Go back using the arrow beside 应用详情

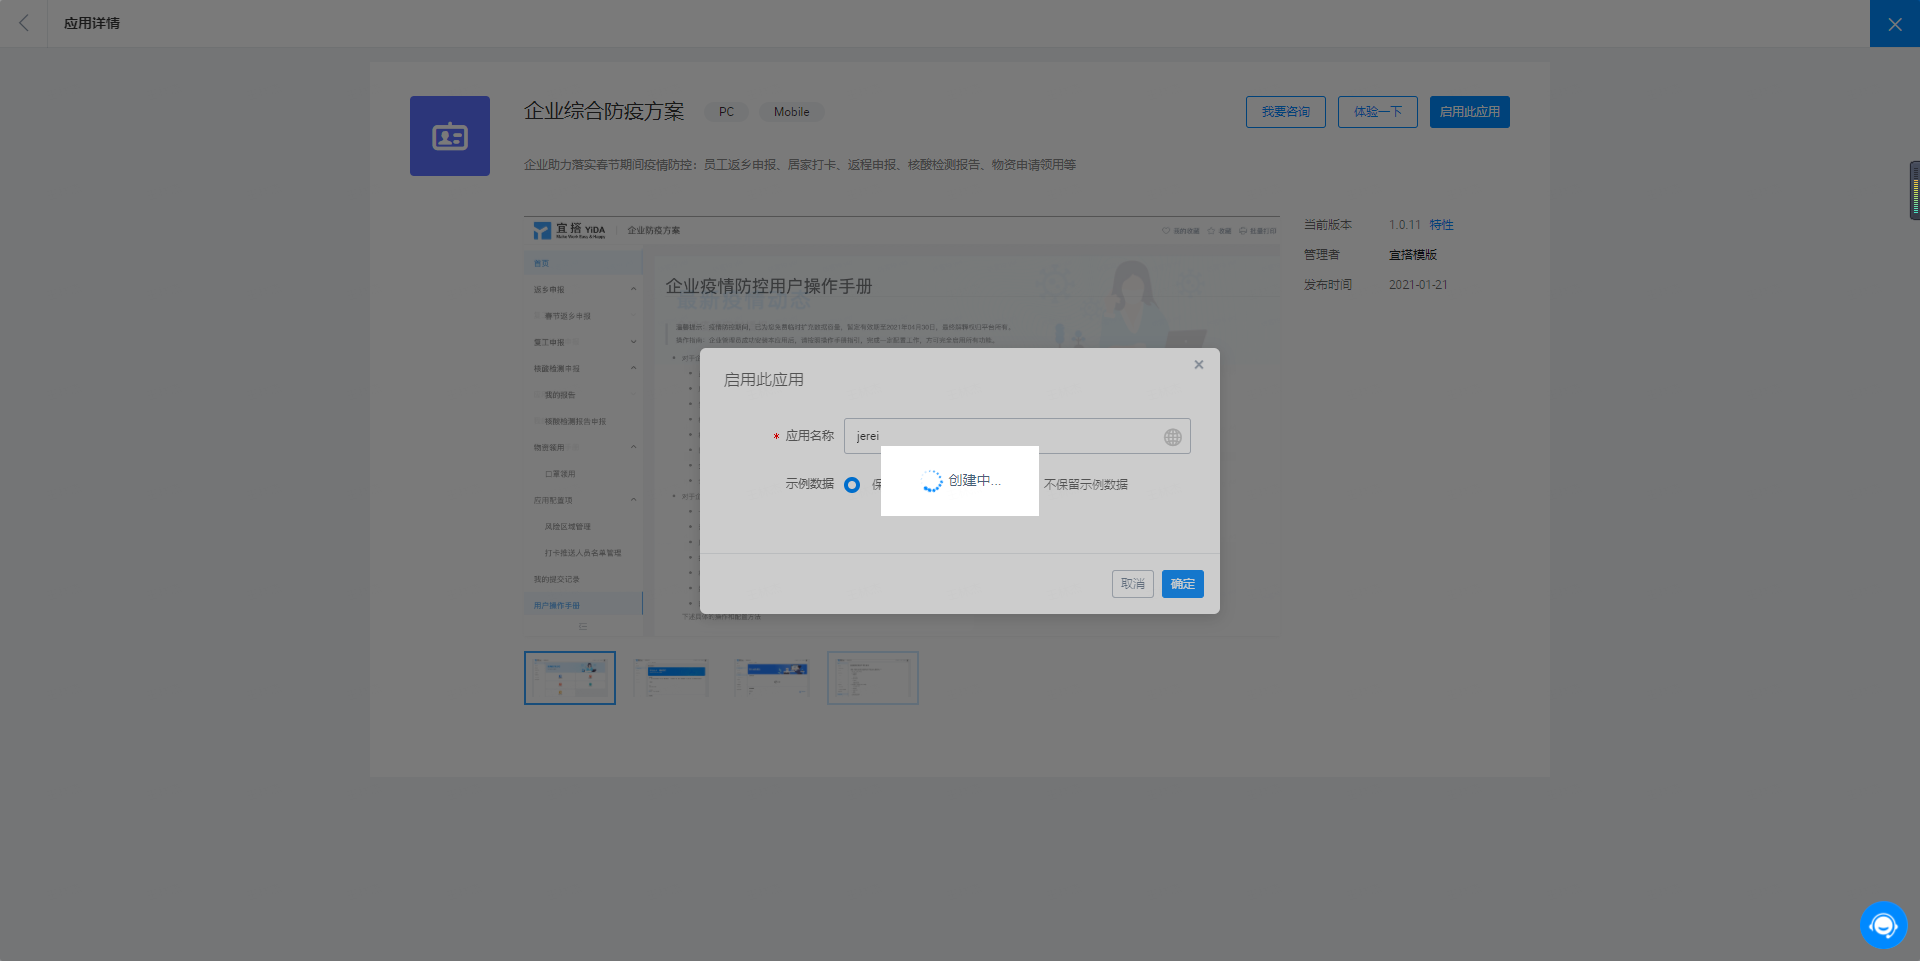(x=24, y=23)
